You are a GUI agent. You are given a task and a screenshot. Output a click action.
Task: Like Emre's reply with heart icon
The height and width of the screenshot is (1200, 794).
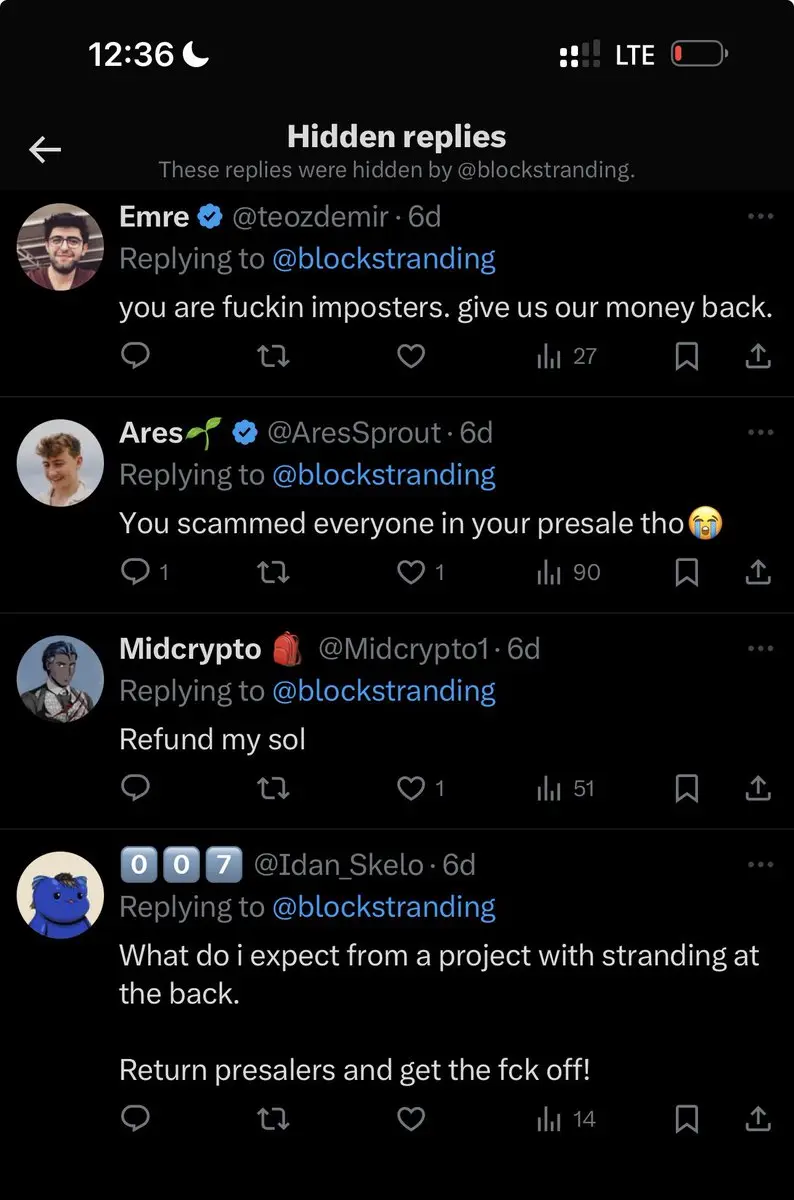coord(411,356)
